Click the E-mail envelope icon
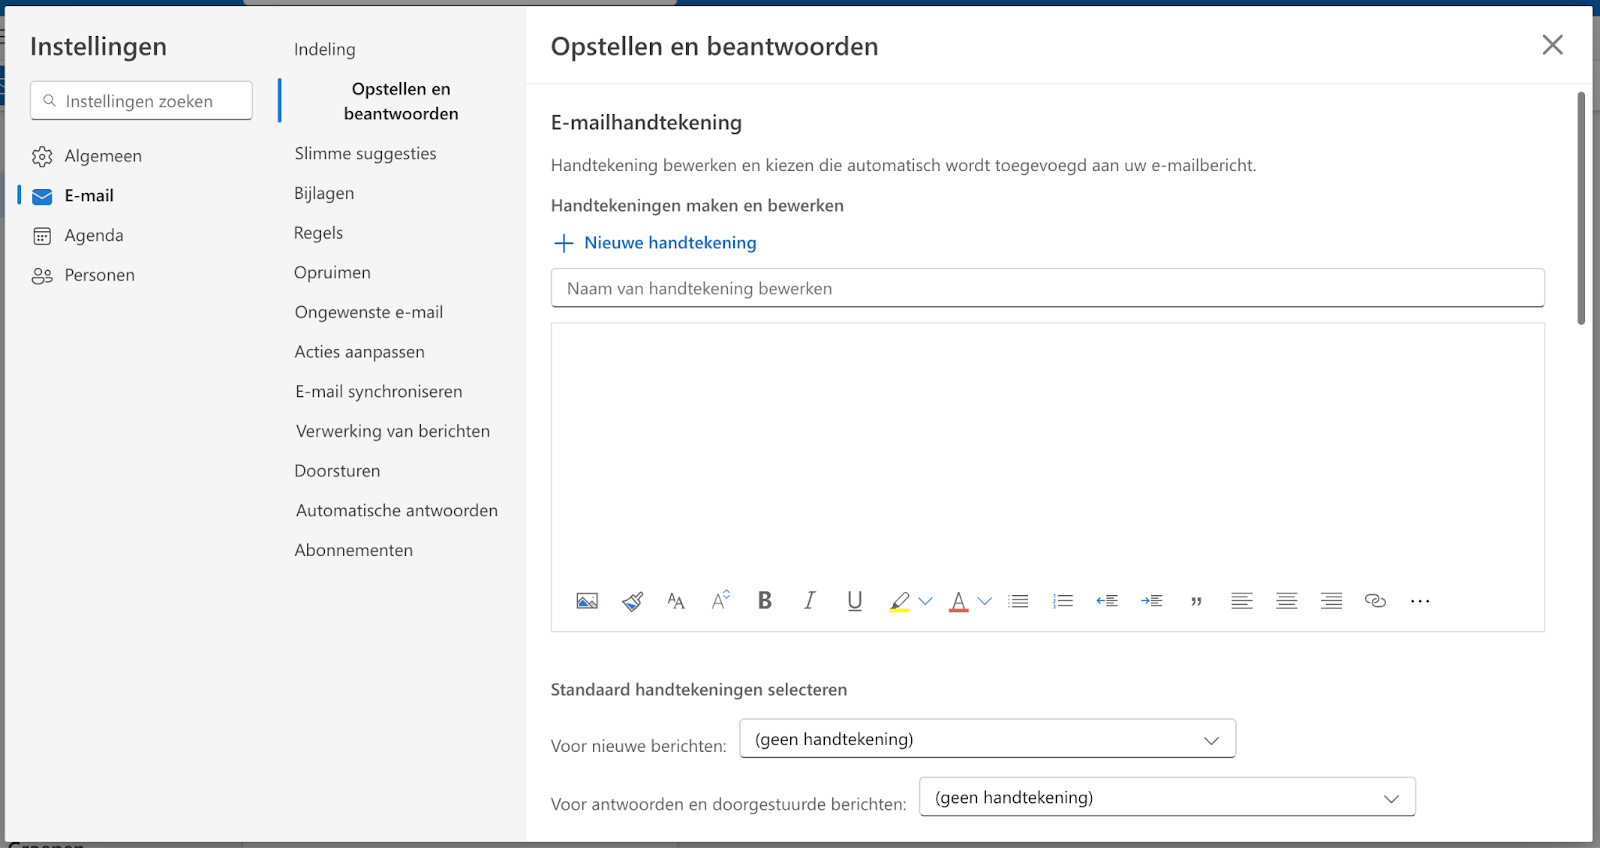The width and height of the screenshot is (1600, 848). pos(42,197)
